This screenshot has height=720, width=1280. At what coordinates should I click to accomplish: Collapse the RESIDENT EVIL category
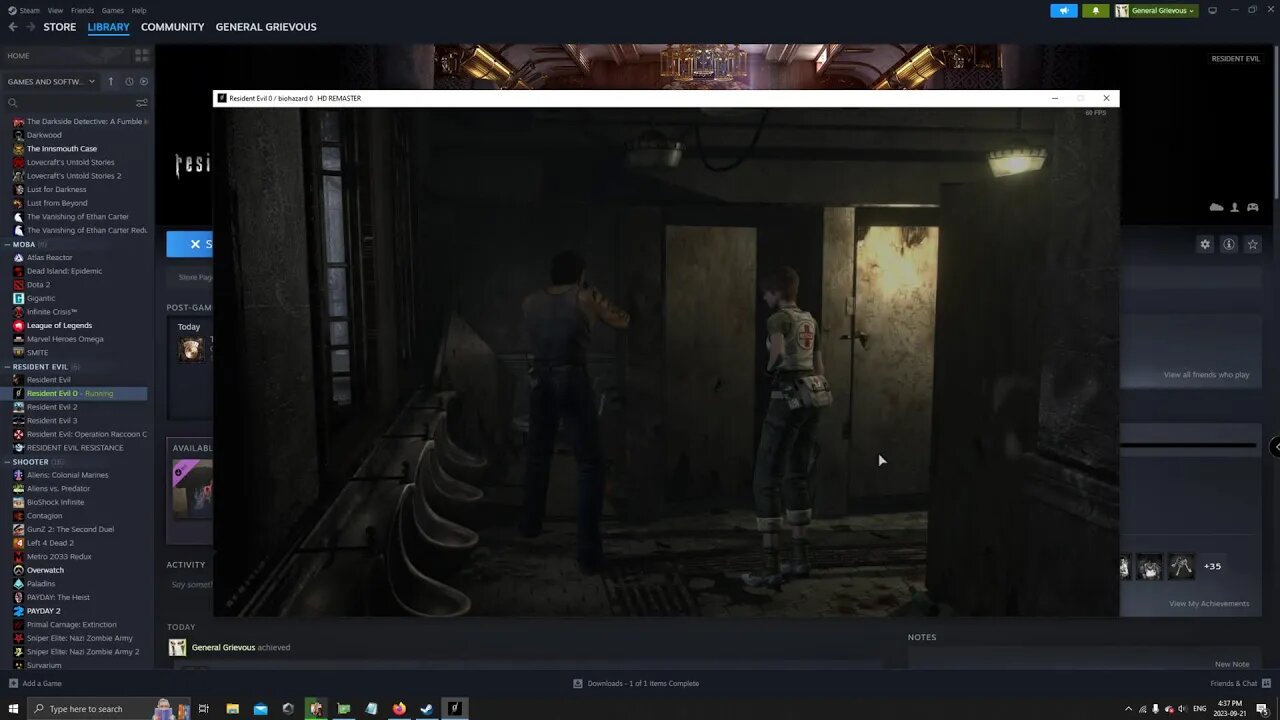coord(39,367)
